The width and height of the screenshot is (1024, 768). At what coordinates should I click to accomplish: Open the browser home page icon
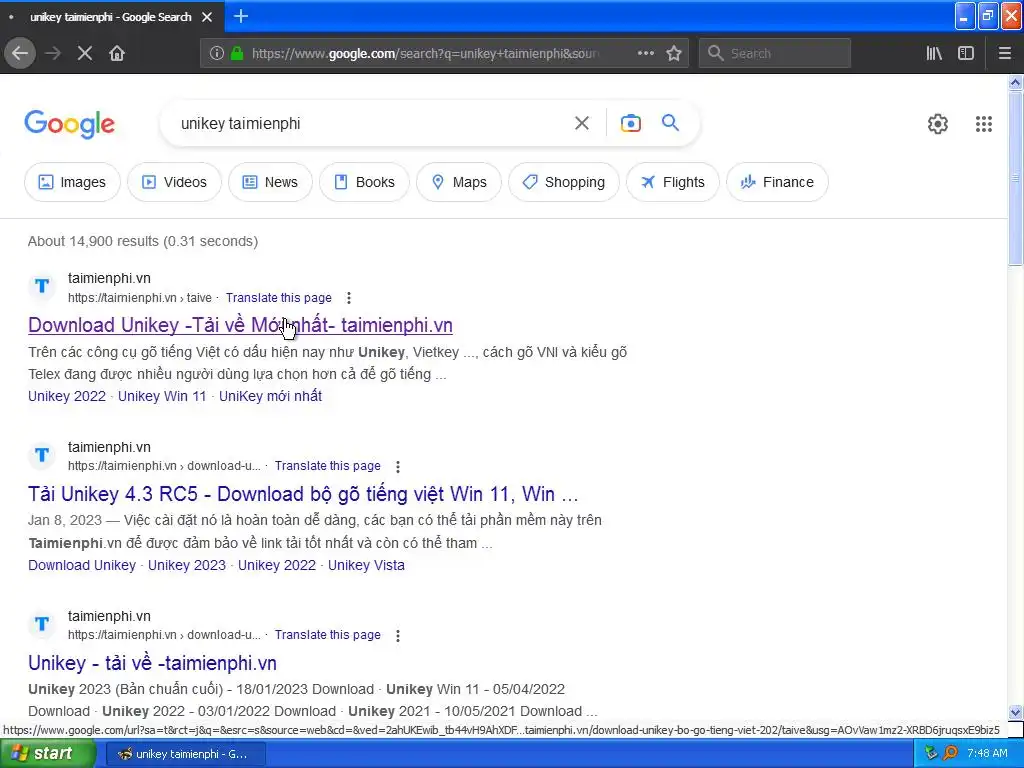pyautogui.click(x=117, y=53)
